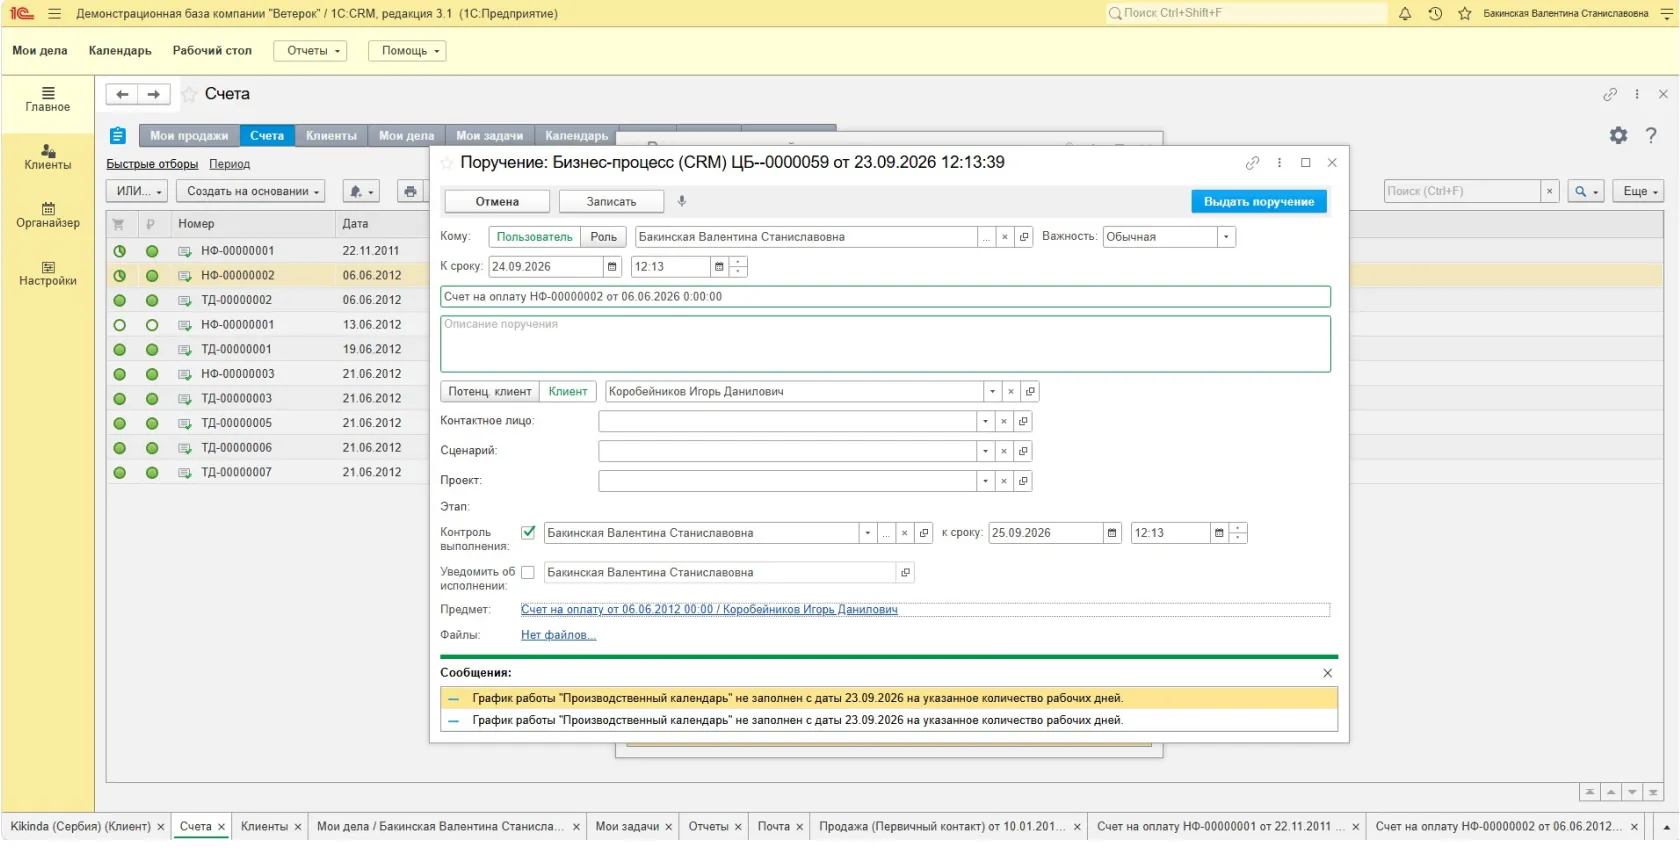Open the notifications bell in the top bar

[x=1405, y=14]
